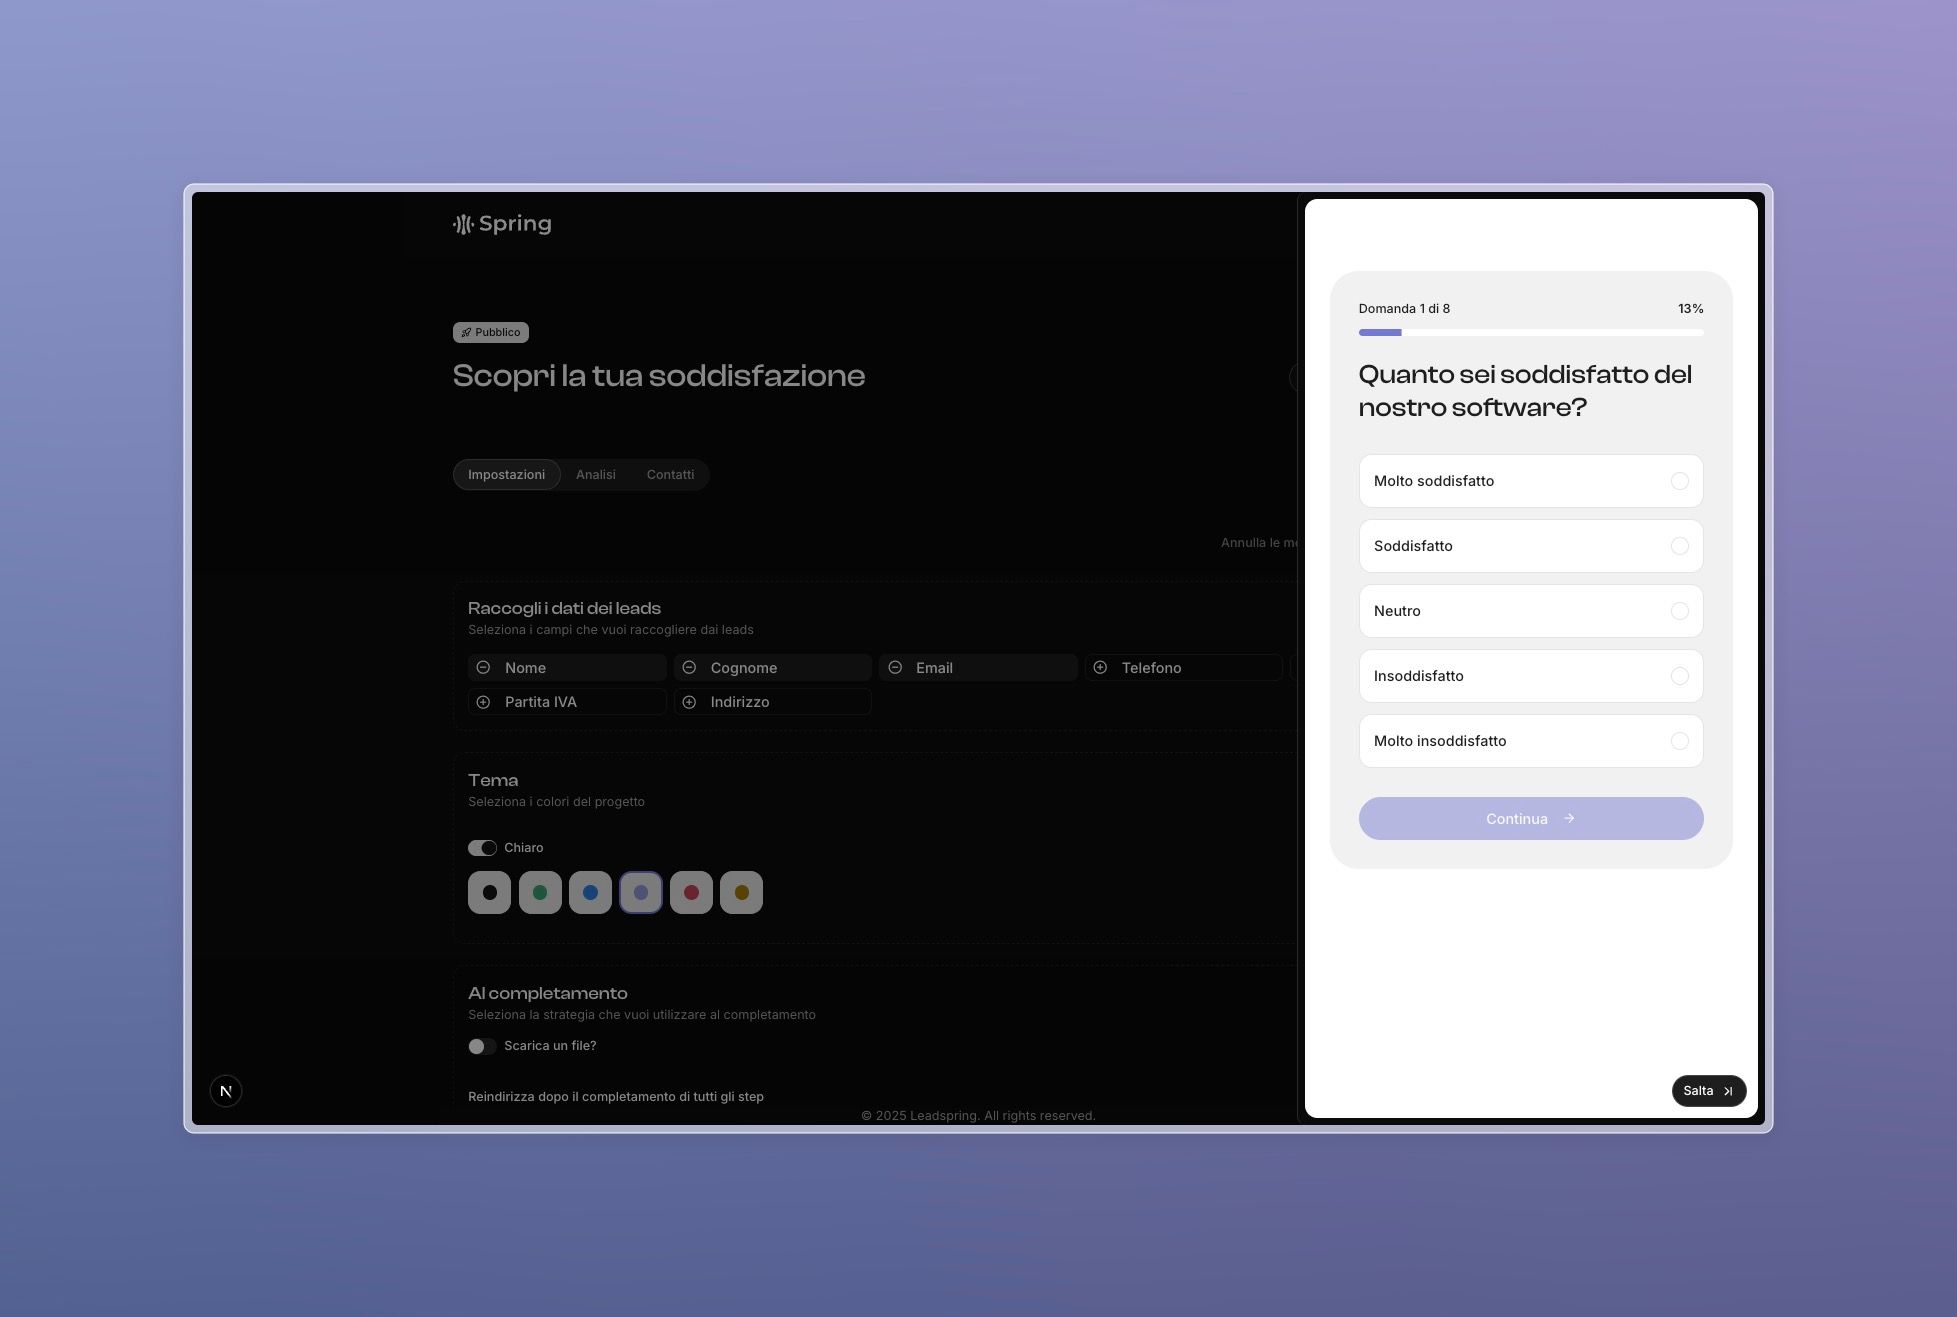Screen dimensions: 1957x1317
Task: Open the Next.js dev tools badge
Action: coord(226,1091)
